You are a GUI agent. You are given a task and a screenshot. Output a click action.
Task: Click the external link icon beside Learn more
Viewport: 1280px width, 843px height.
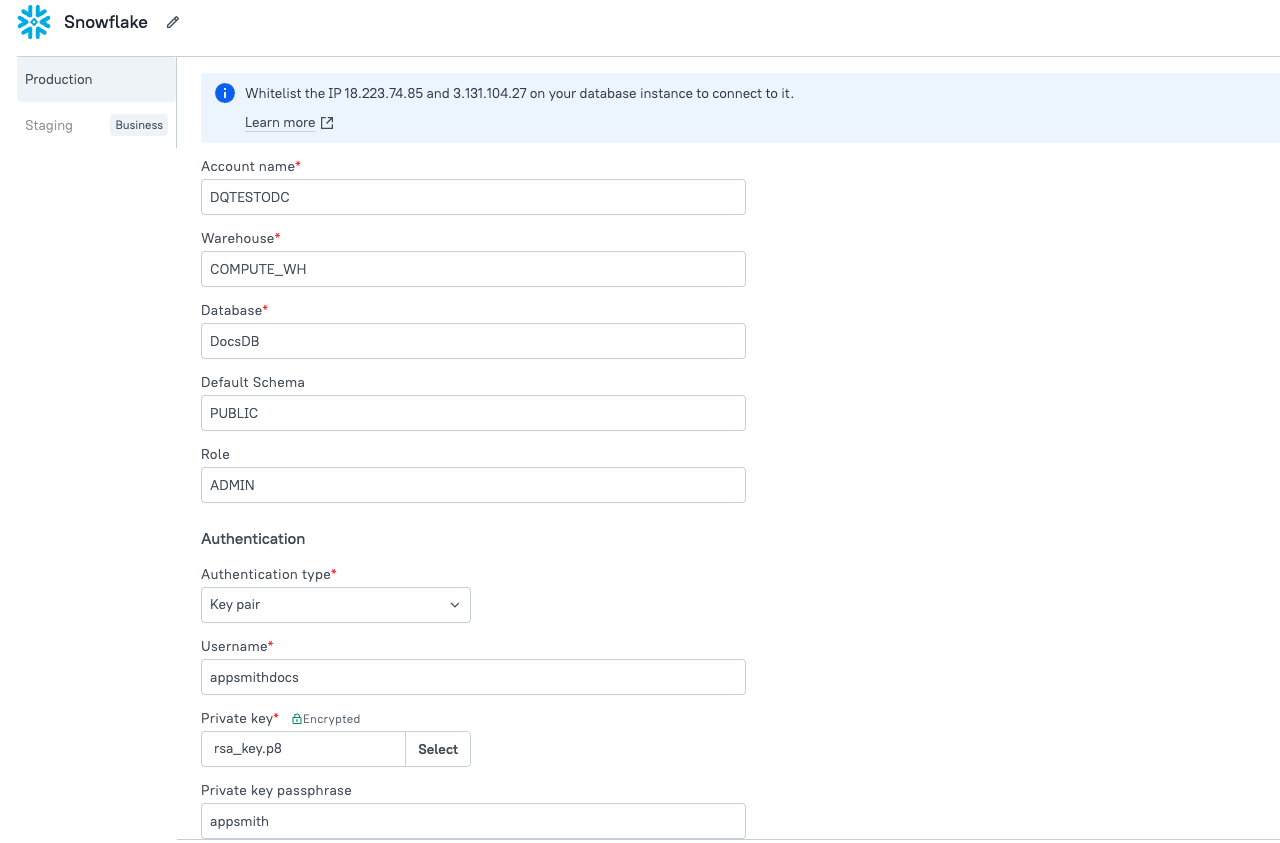click(x=326, y=122)
